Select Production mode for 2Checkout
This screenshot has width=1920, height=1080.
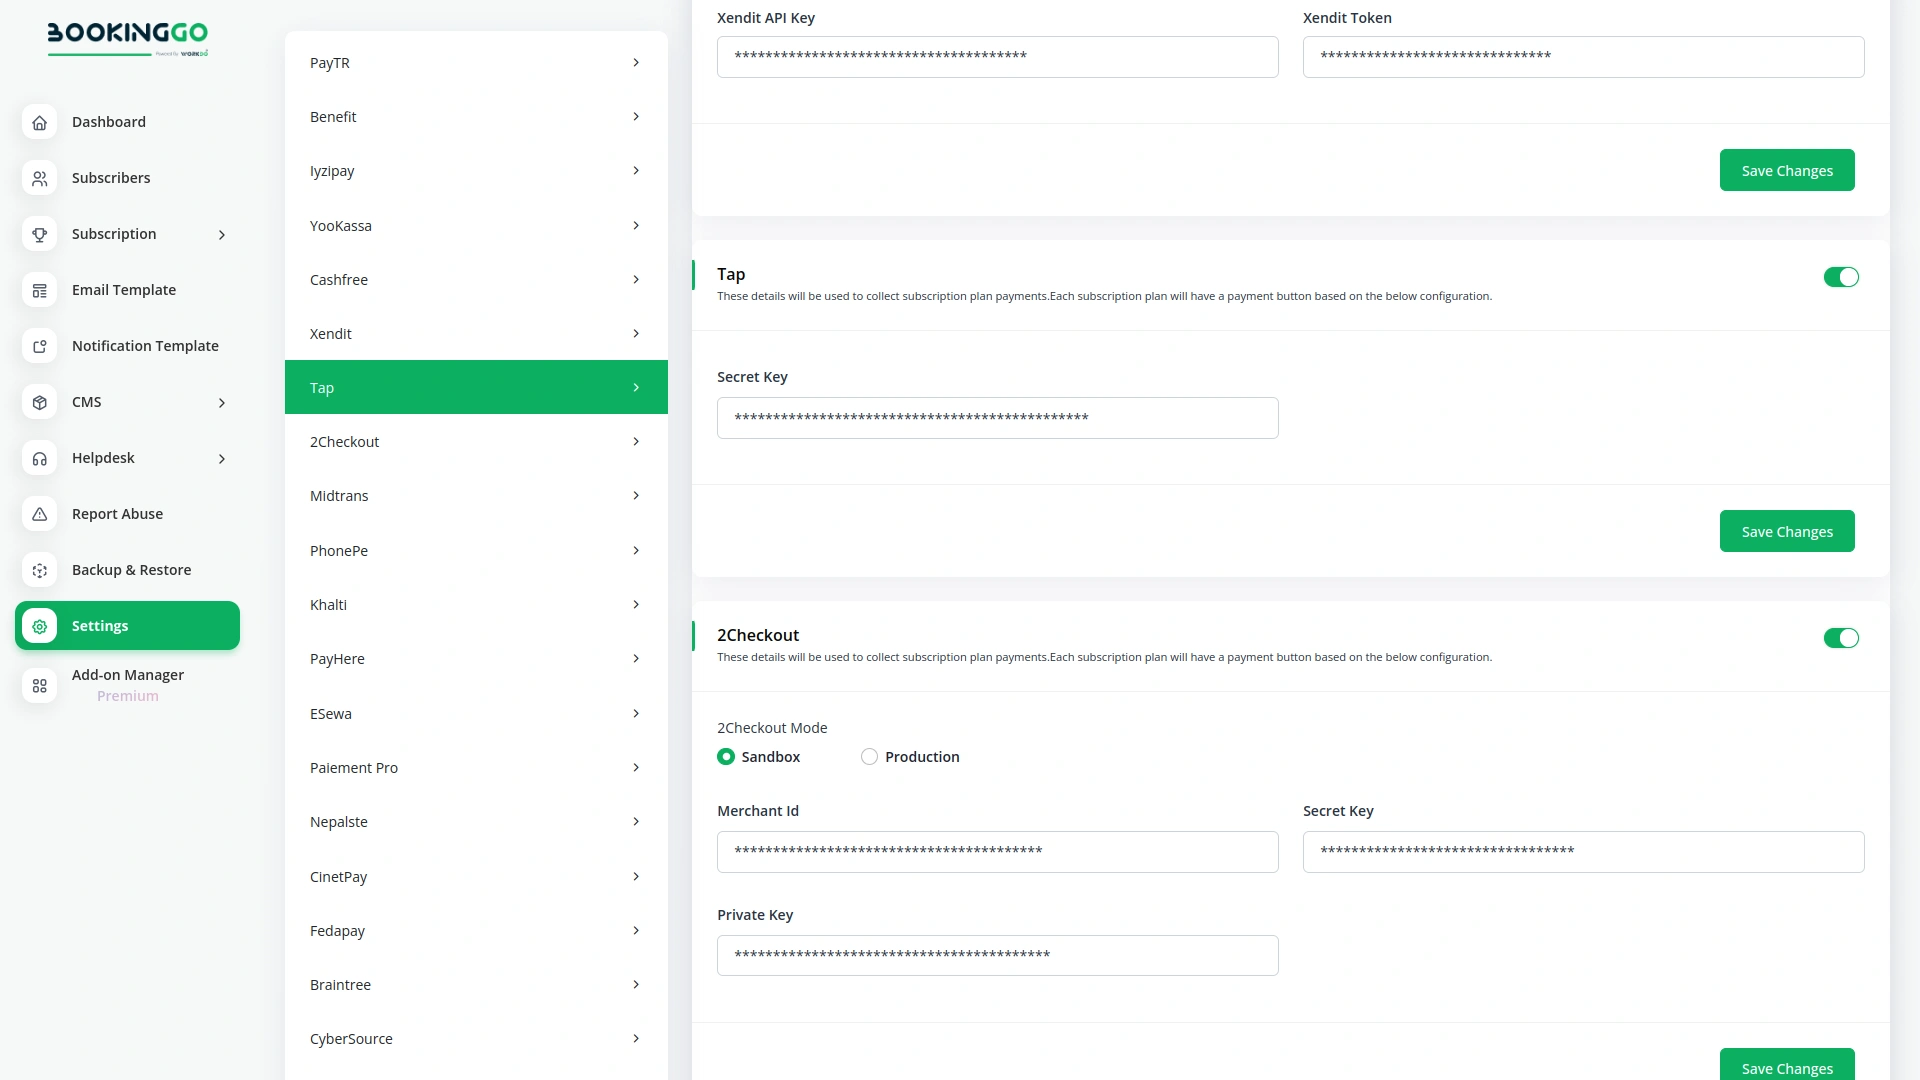(x=868, y=756)
